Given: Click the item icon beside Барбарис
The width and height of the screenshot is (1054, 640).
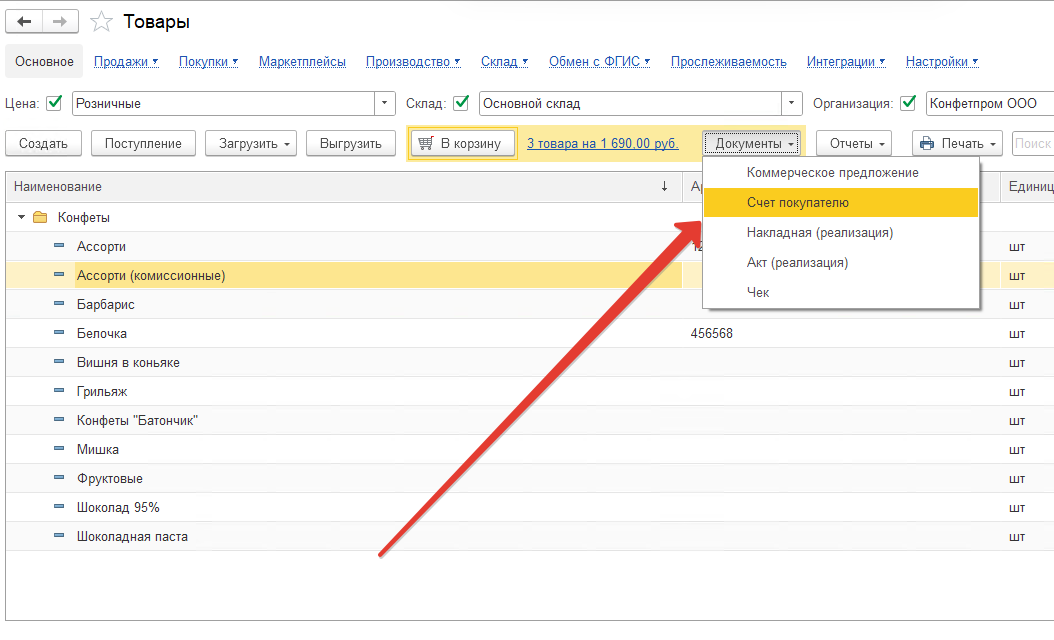Looking at the screenshot, I should coord(59,304).
